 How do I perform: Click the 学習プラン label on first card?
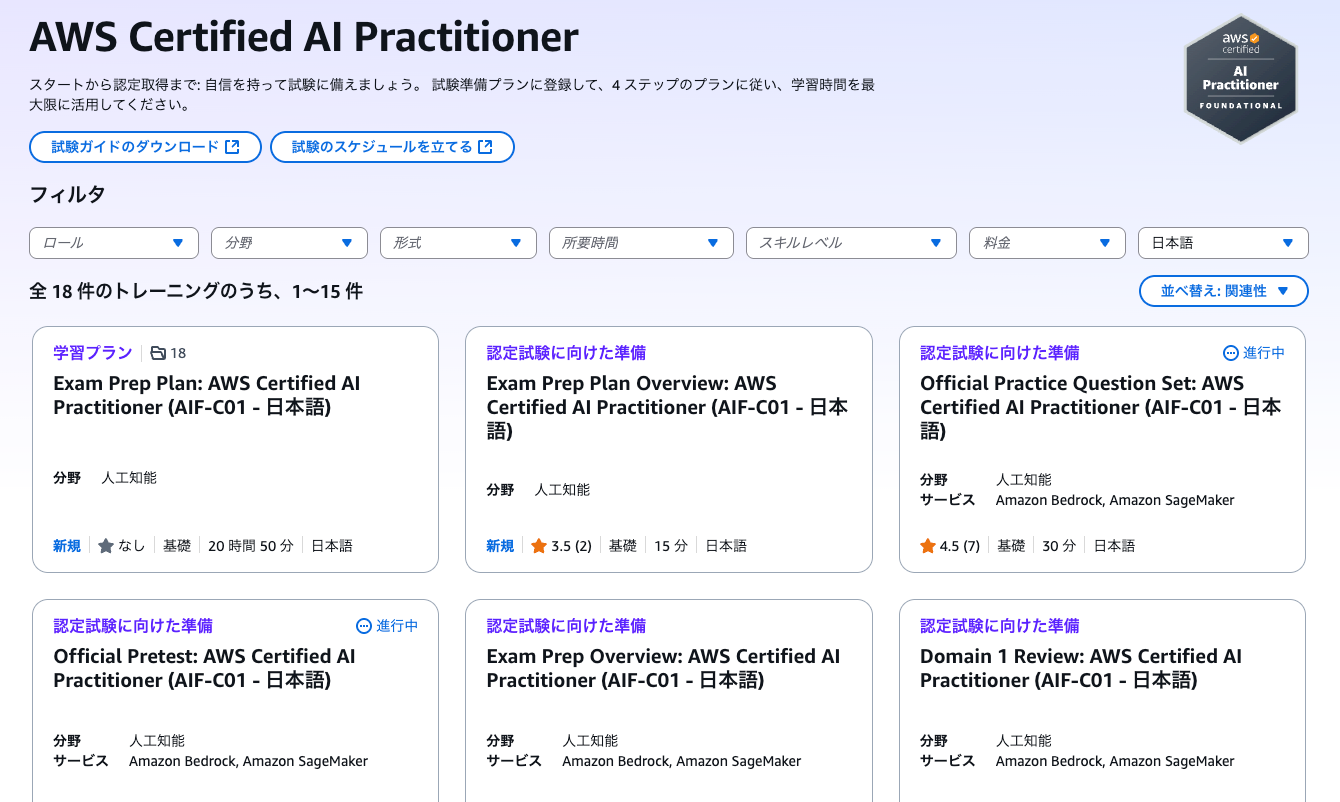tap(92, 353)
